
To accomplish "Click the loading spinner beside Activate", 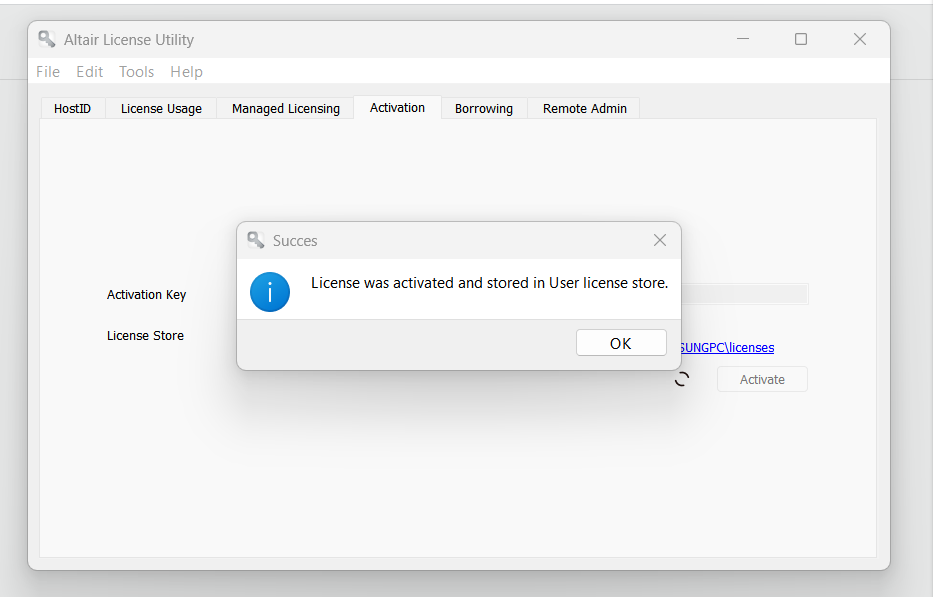I will tap(682, 379).
